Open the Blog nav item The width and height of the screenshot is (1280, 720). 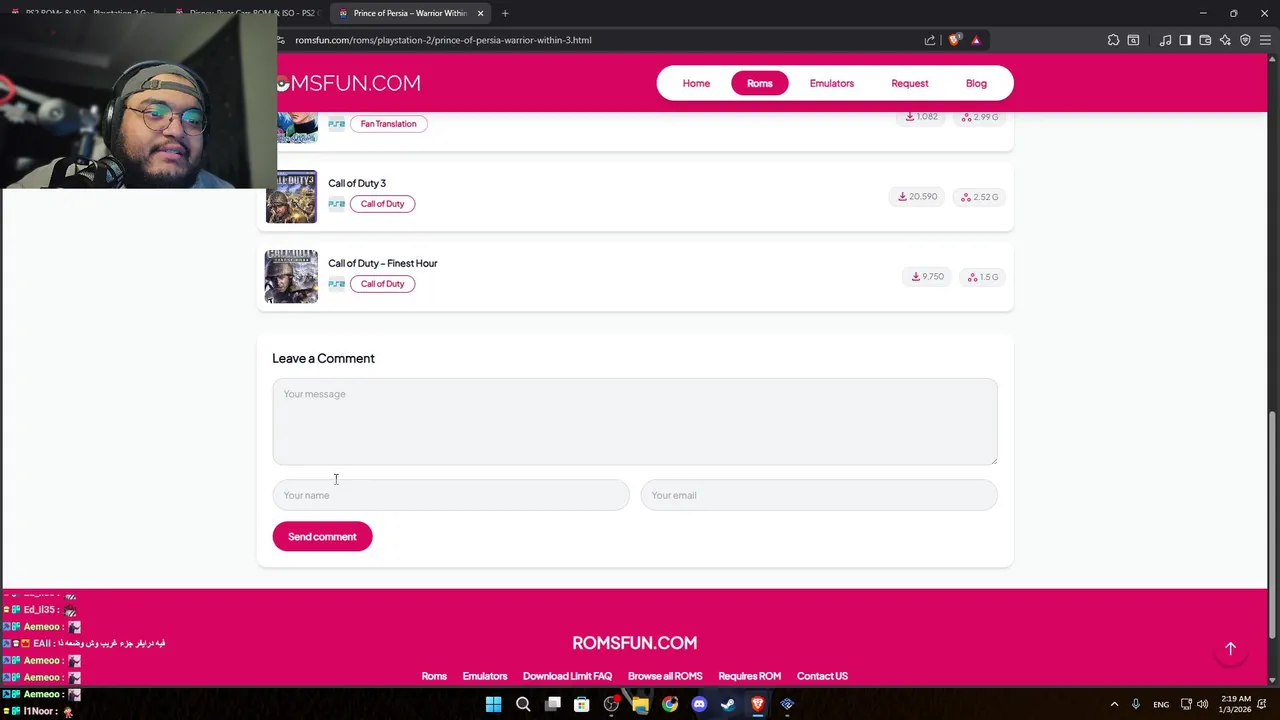click(976, 83)
